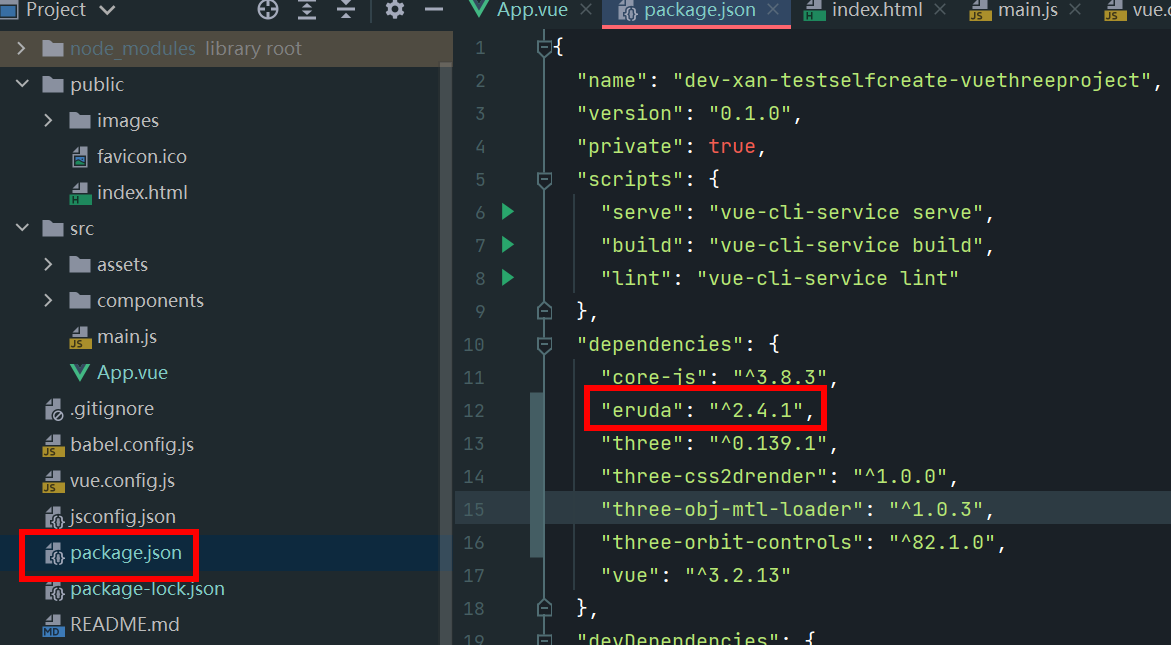Select package.json in project tree
The image size is (1171, 645).
point(125,553)
